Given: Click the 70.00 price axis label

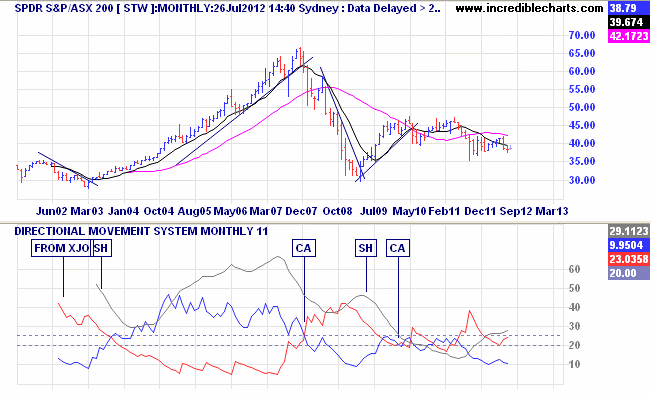Looking at the screenshot, I should (582, 35).
